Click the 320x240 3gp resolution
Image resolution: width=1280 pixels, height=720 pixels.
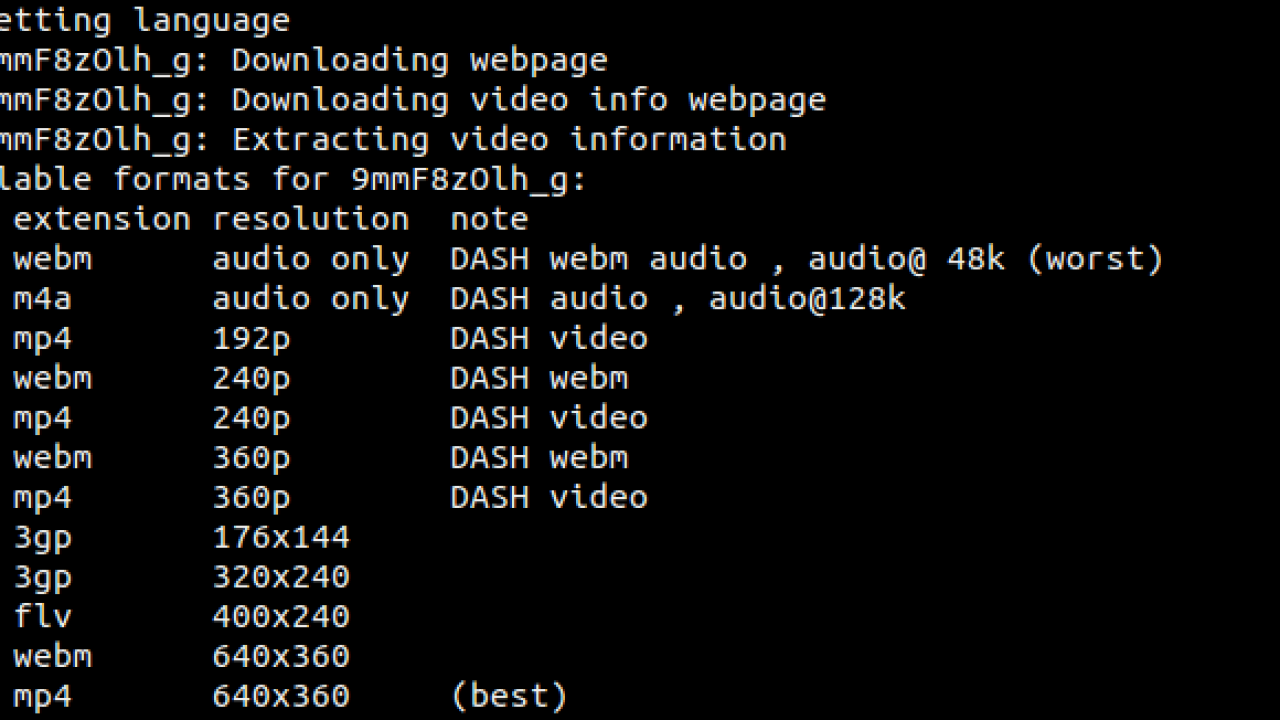(281, 578)
